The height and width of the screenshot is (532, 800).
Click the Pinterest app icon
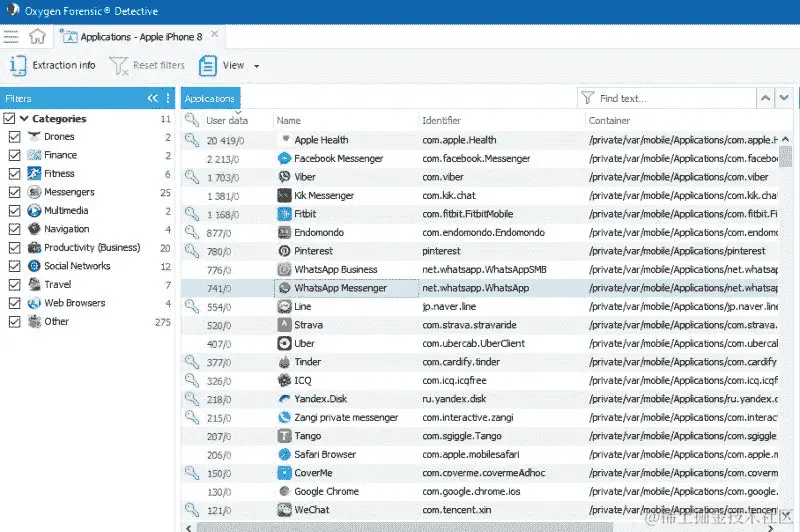click(x=284, y=251)
